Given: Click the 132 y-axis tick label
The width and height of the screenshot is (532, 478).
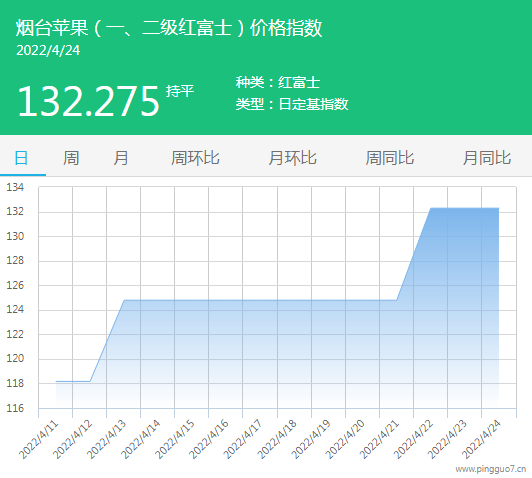Looking at the screenshot, I should 15,211.
